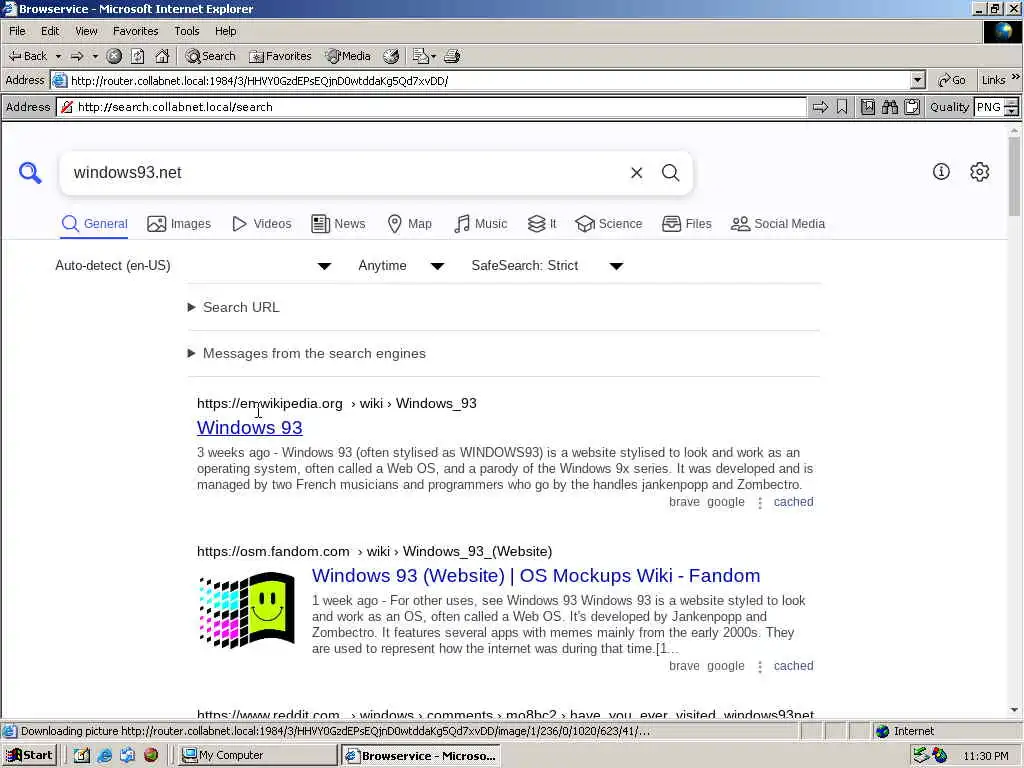Open the History toolbar icon

point(391,56)
